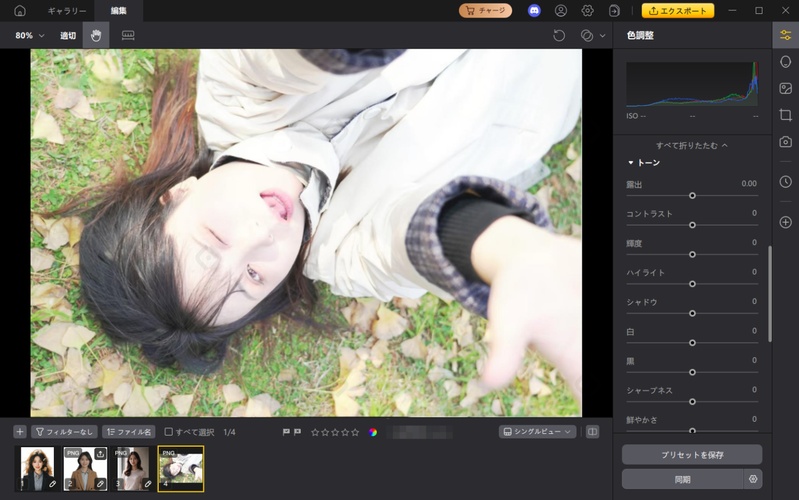Toggle the split compare view icon
The image size is (799, 500).
[x=592, y=432]
